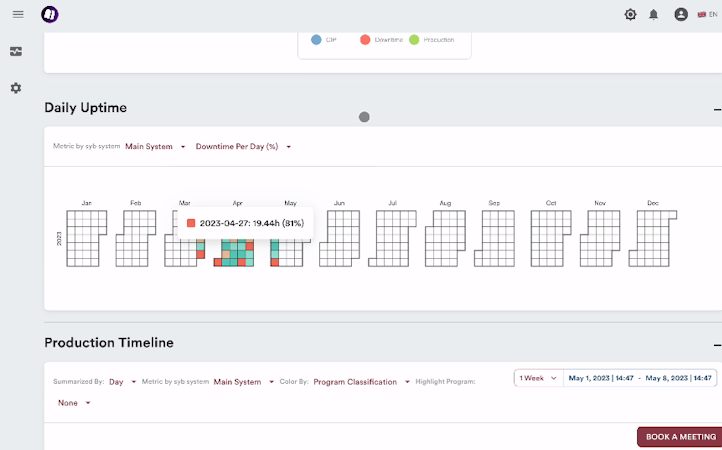This screenshot has width=722, height=450.
Task: Click the production timeline date range field
Action: click(640, 378)
